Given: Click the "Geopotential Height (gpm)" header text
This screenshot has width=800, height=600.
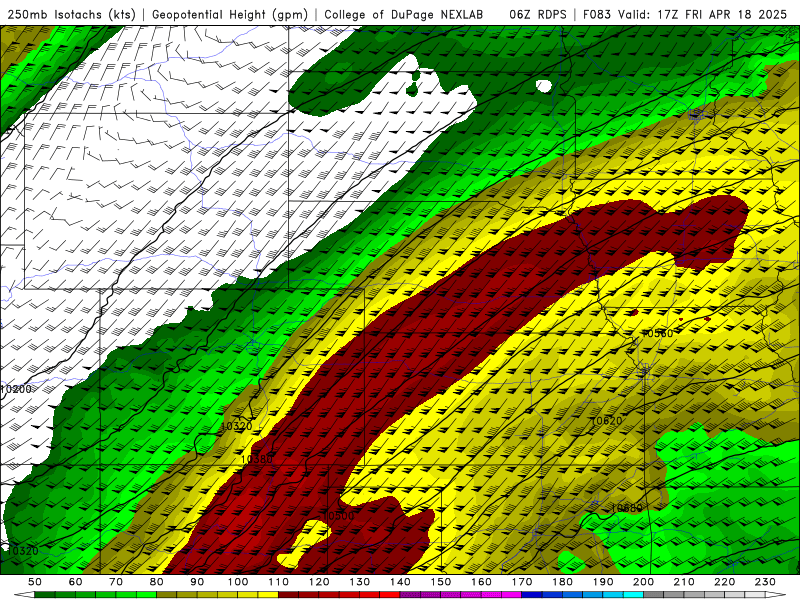Looking at the screenshot, I should click(x=230, y=15).
